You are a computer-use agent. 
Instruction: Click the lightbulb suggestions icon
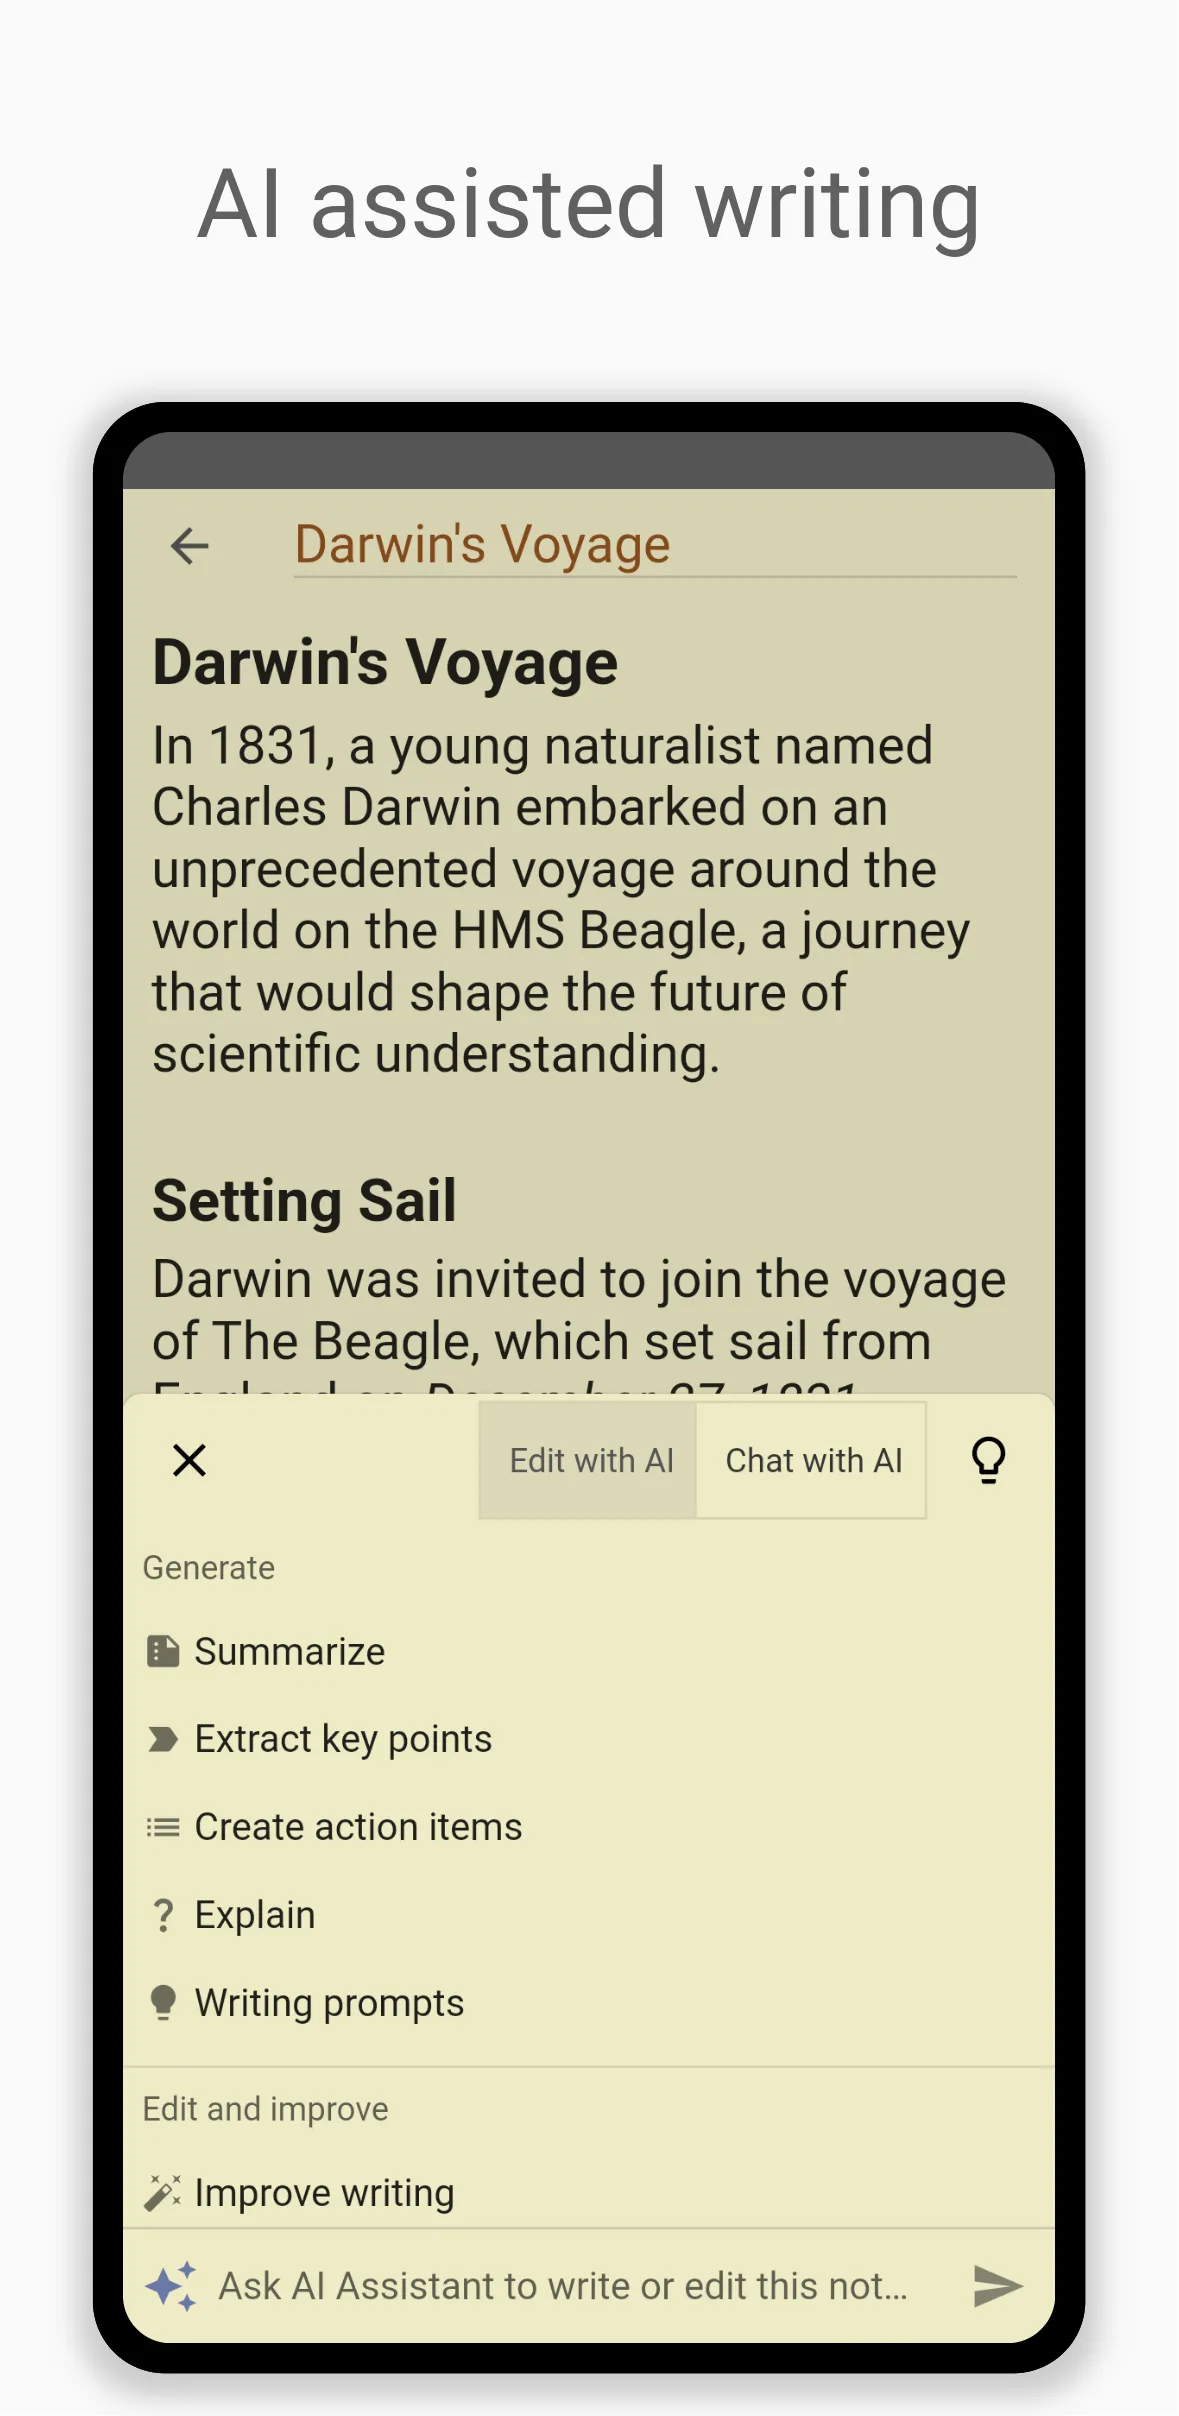[988, 1460]
